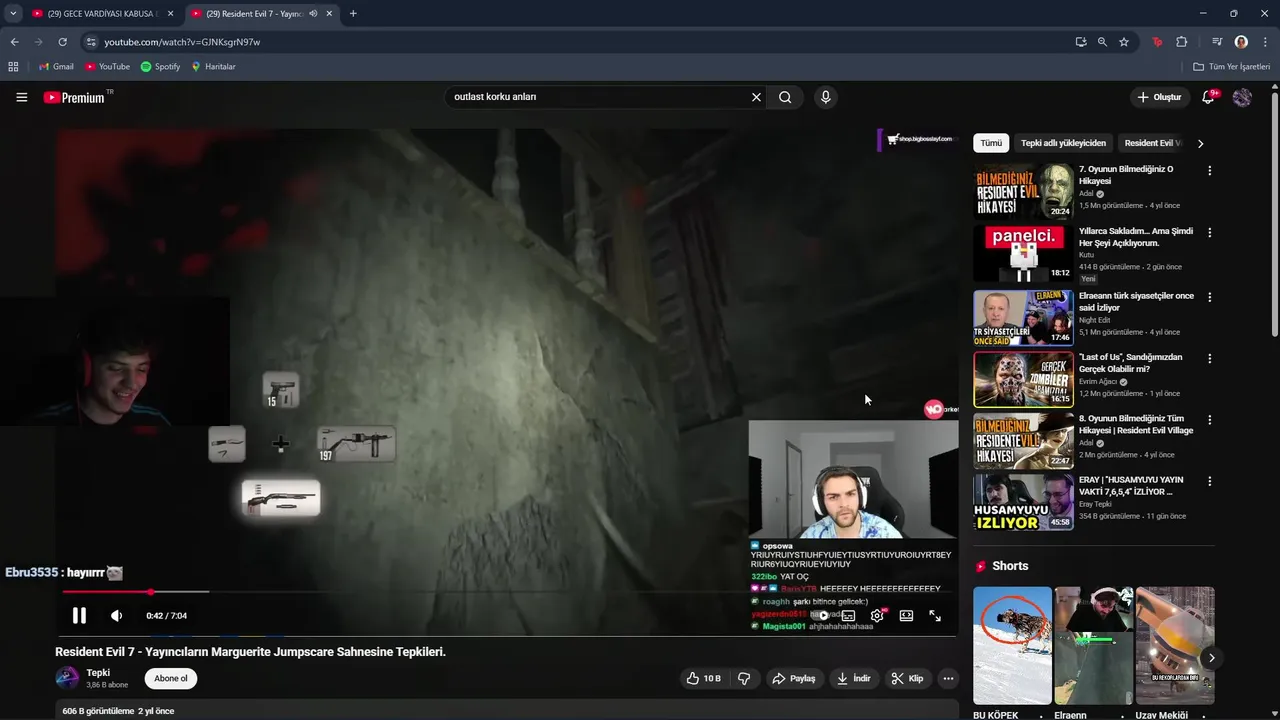Open zoom indicator in address bar

pos(1102,42)
